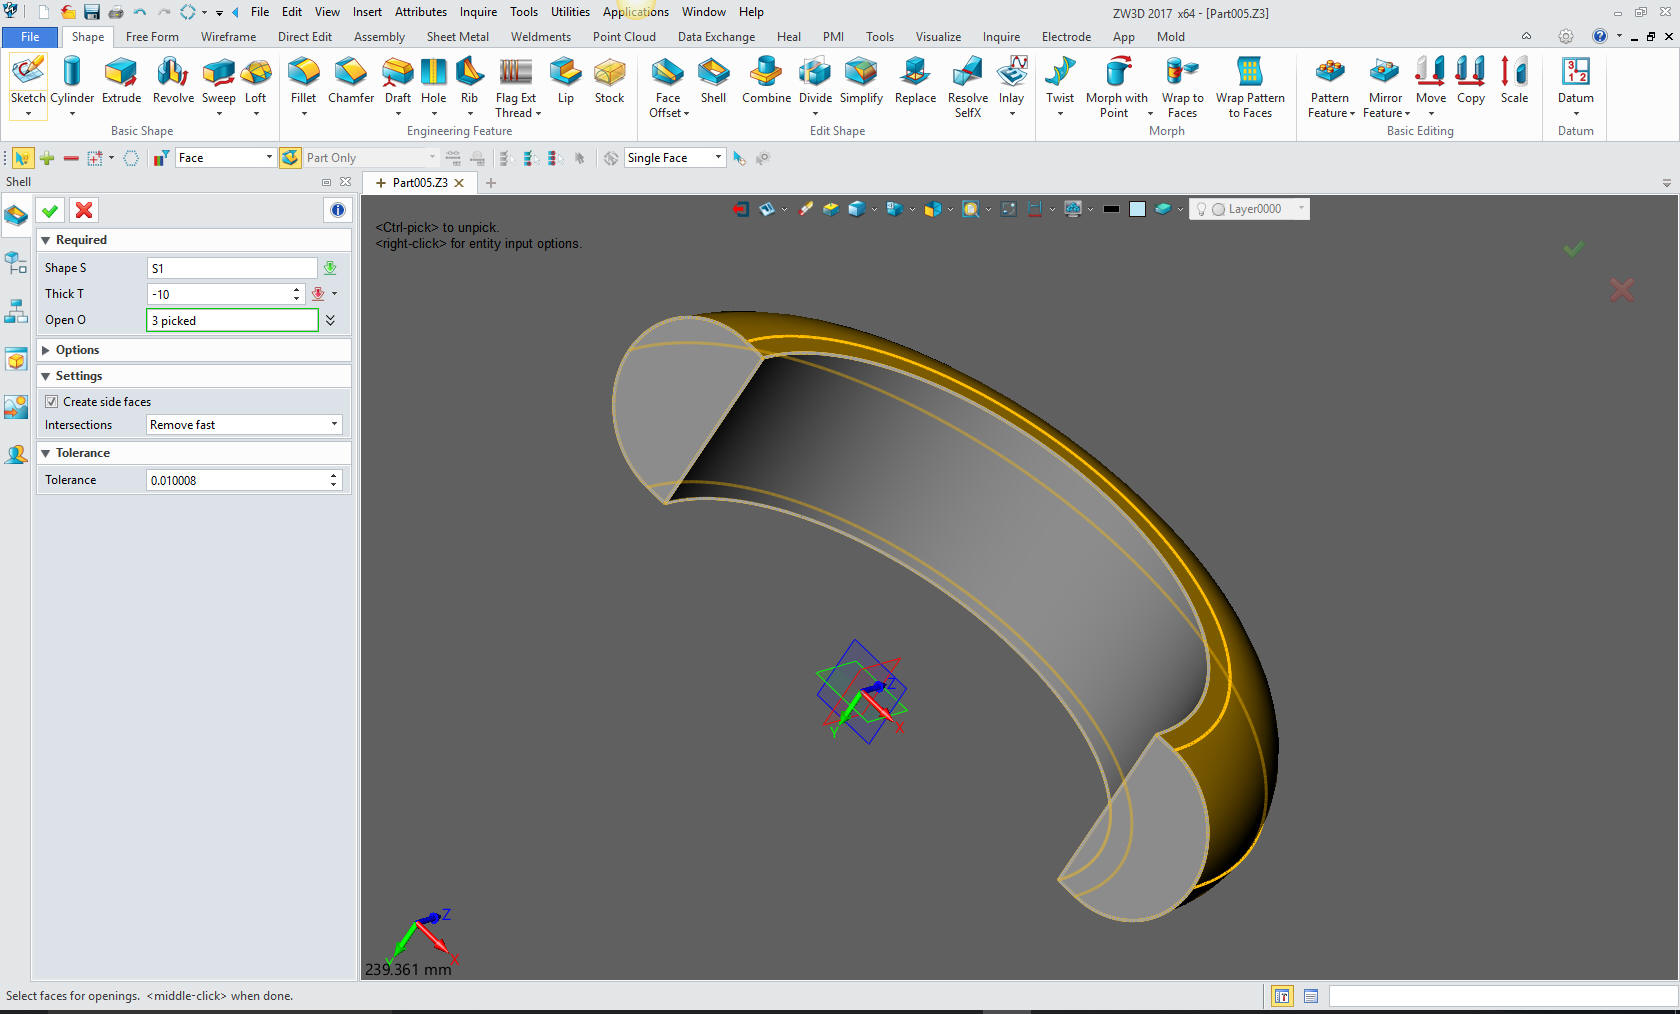Screen dimensions: 1680x1014
Task: Select the Scale tool
Action: coord(1514,81)
